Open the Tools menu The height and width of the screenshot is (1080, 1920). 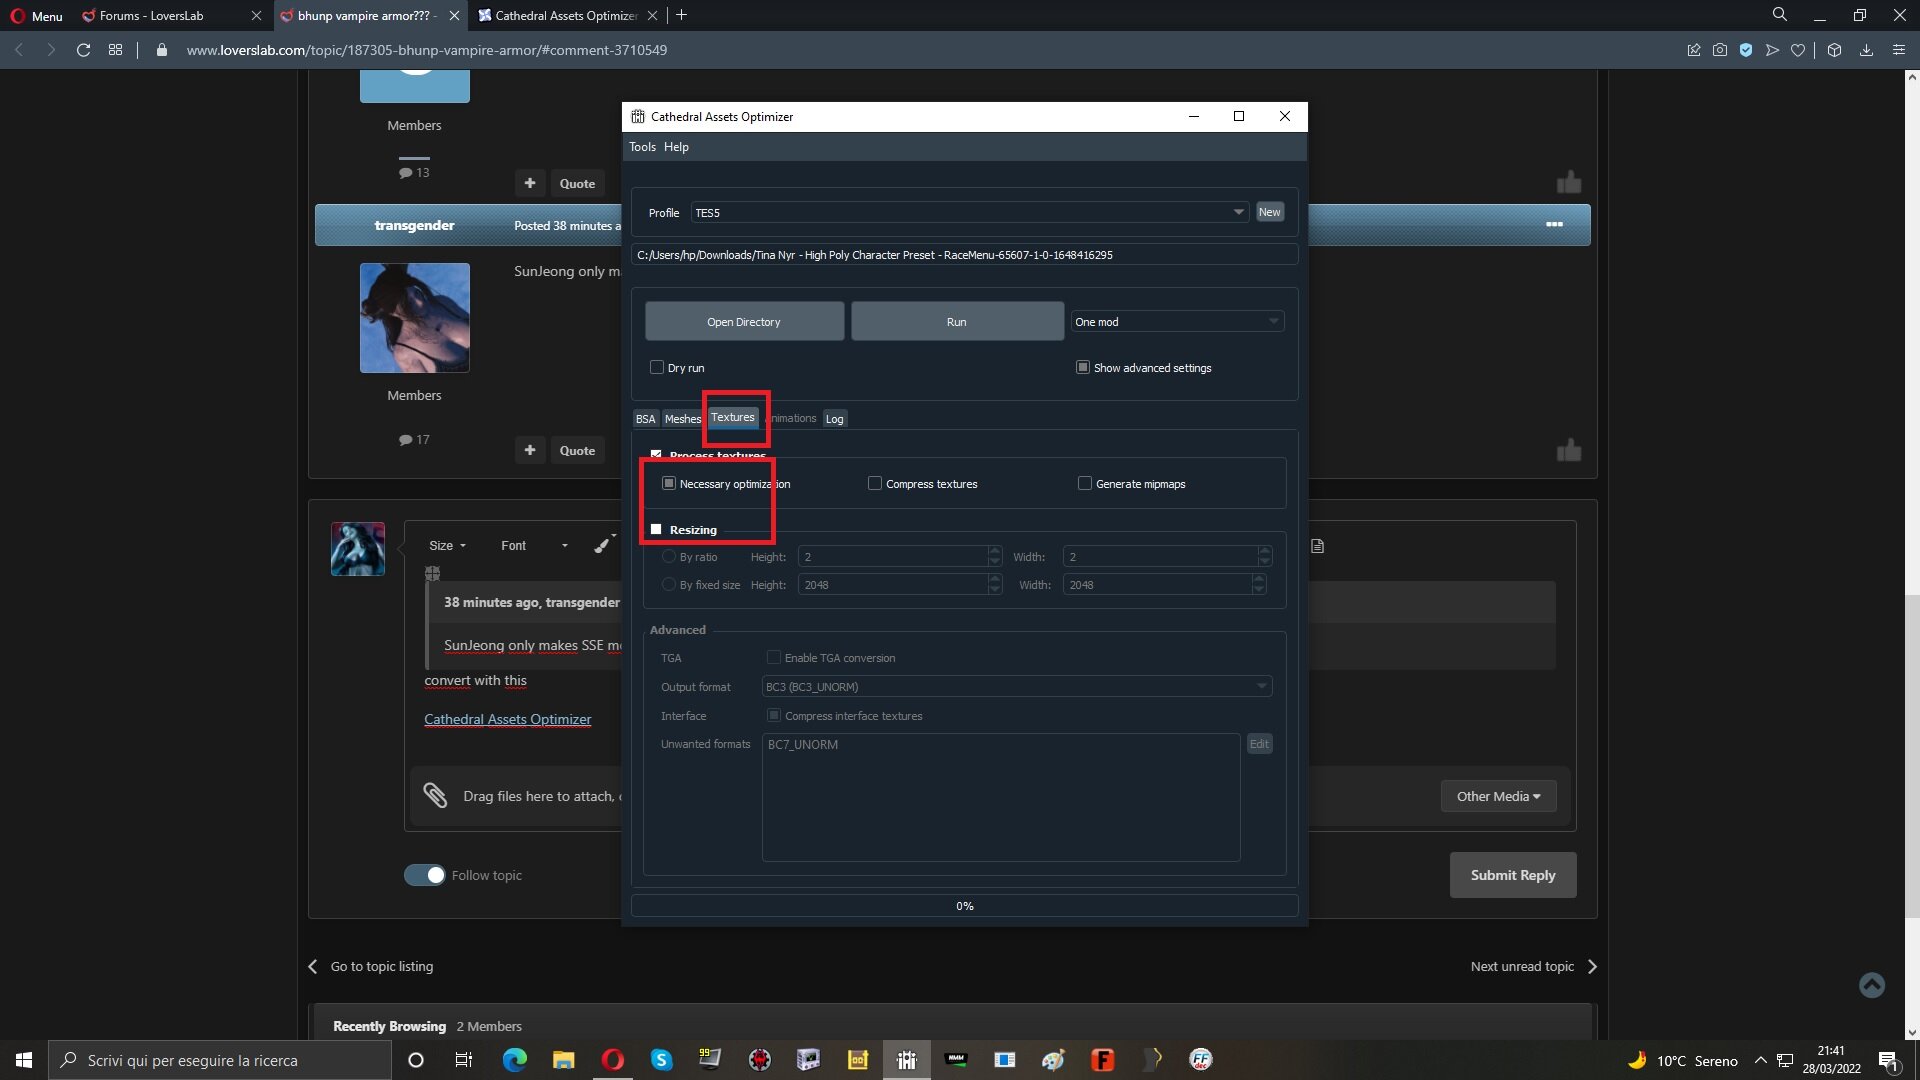pyautogui.click(x=642, y=147)
